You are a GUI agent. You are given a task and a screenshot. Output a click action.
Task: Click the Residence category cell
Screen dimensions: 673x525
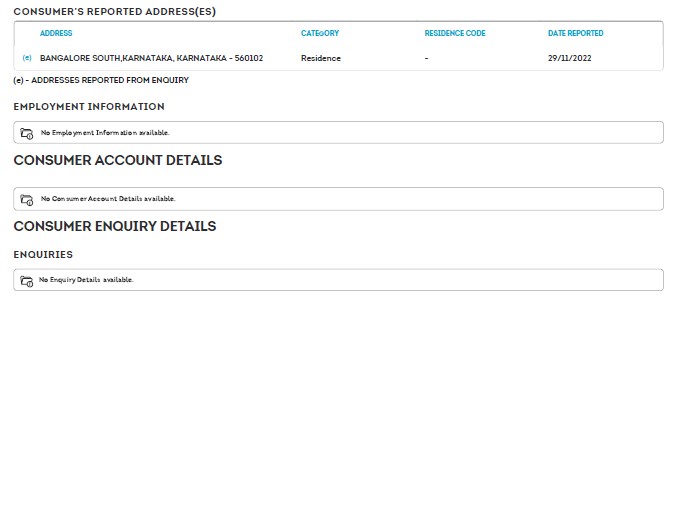coord(321,58)
